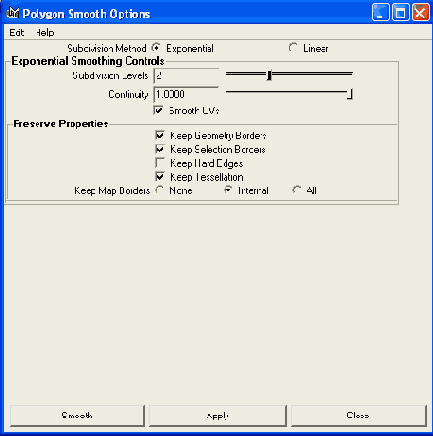Enable Keep Hard Edges checkbox
This screenshot has height=436, width=433.
coord(160,163)
